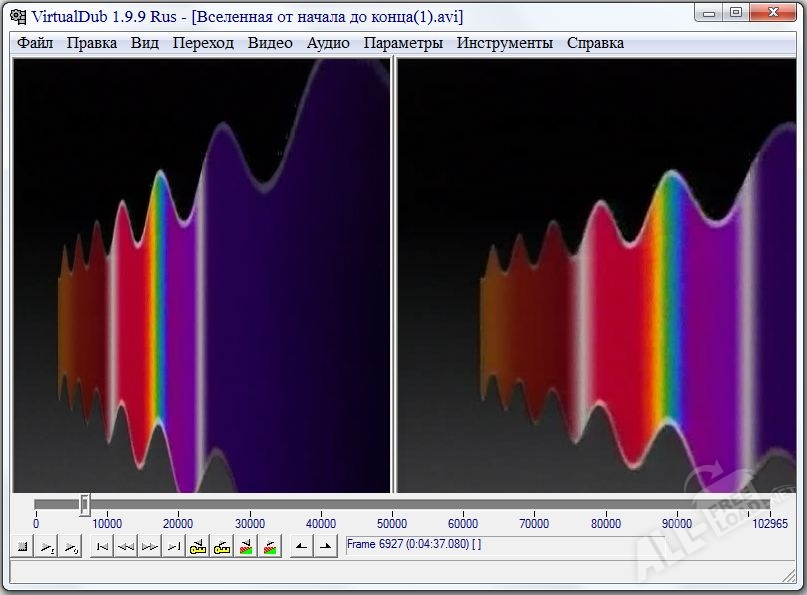
Task: Open the Файл menu
Action: [x=35, y=43]
